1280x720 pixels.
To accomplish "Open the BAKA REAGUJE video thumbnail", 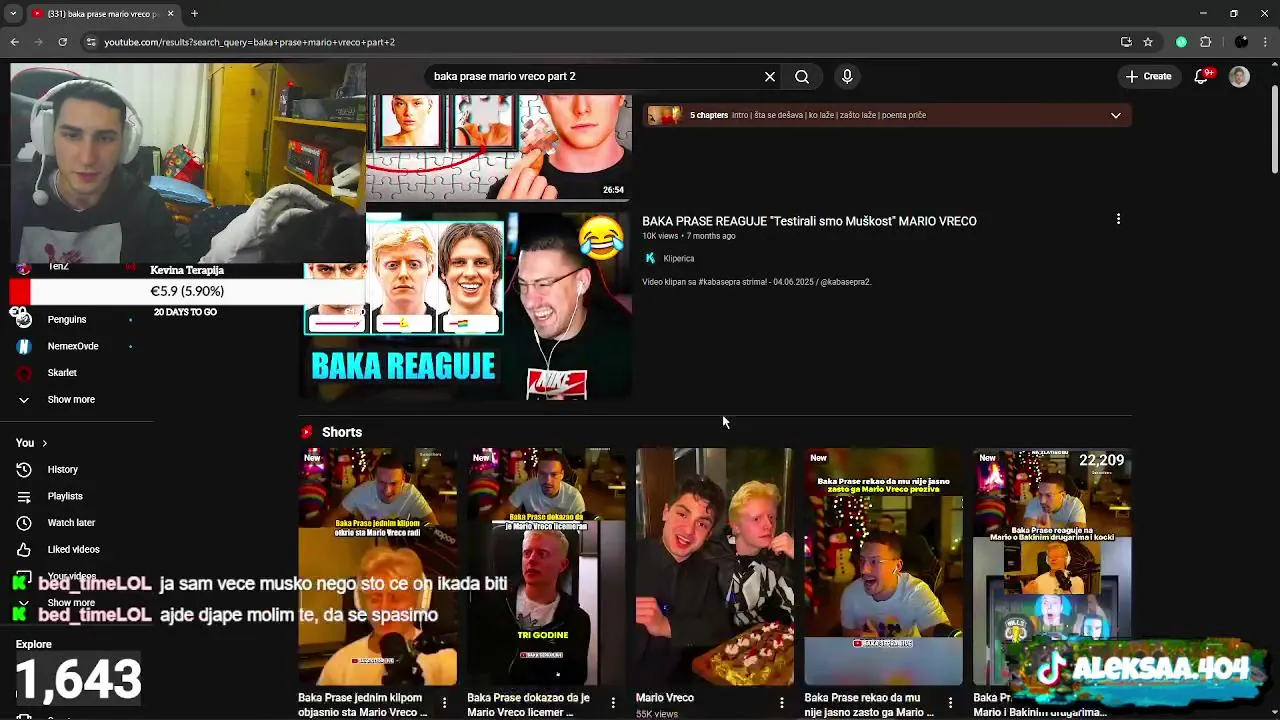I will [468, 306].
